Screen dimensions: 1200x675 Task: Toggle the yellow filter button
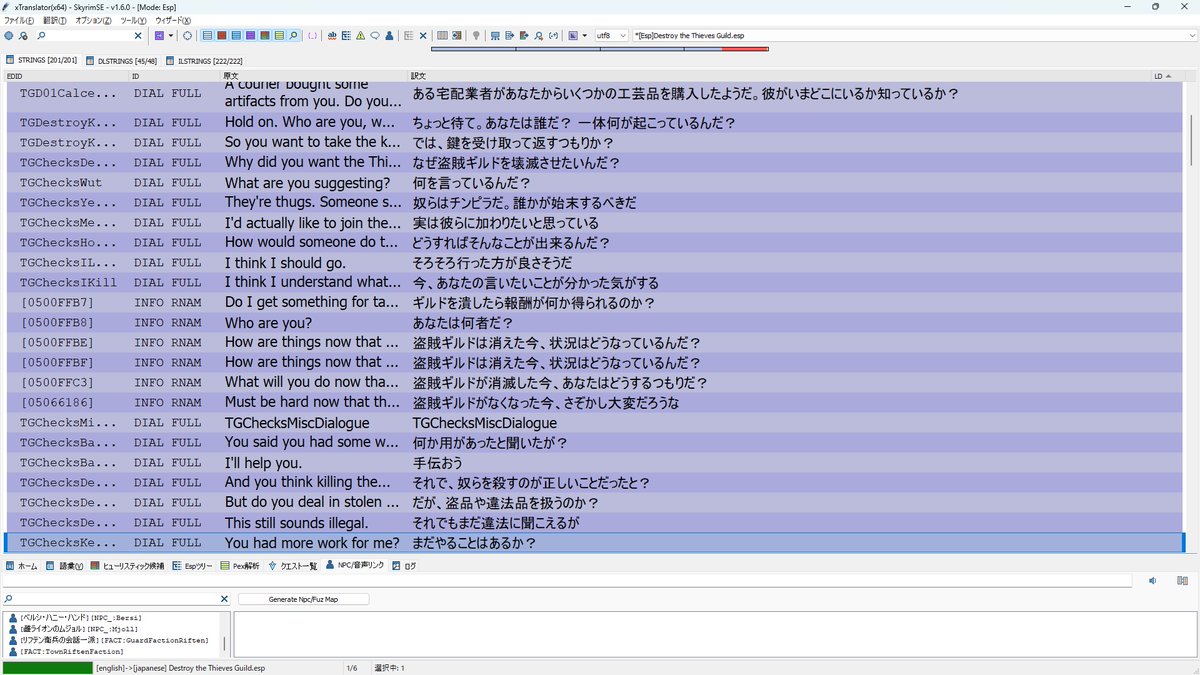279,35
